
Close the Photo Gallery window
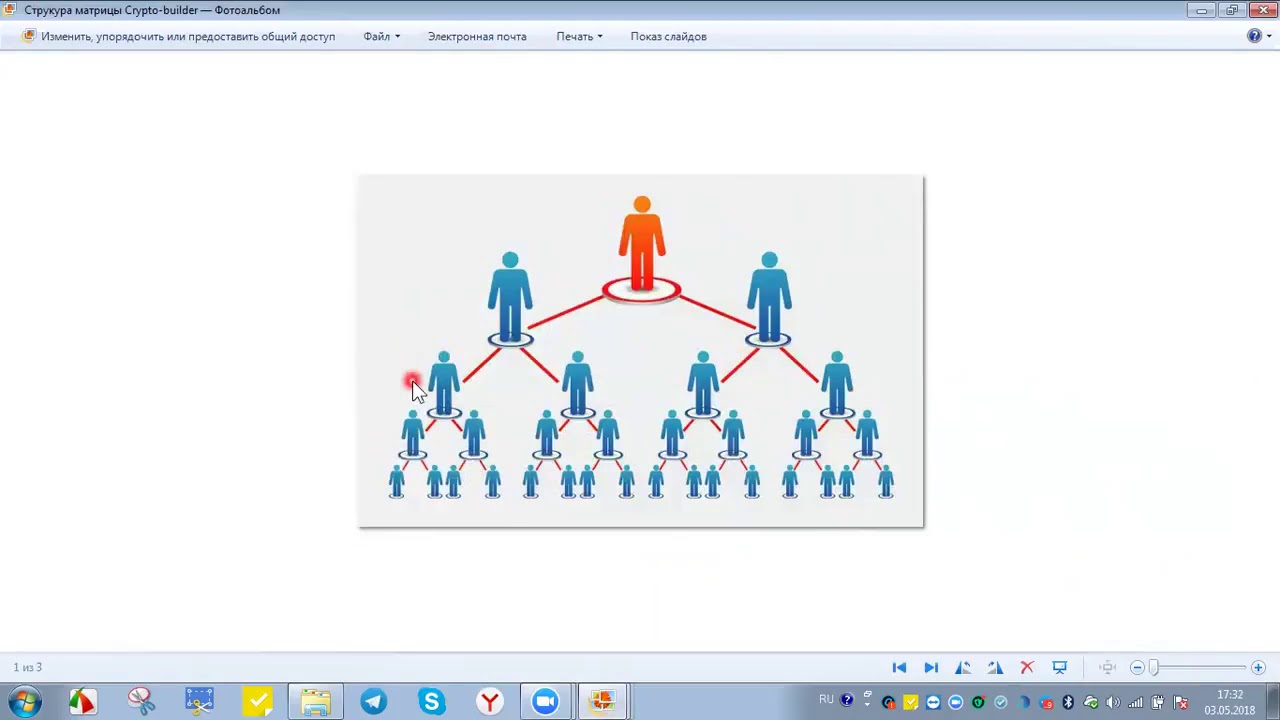[x=1263, y=10]
